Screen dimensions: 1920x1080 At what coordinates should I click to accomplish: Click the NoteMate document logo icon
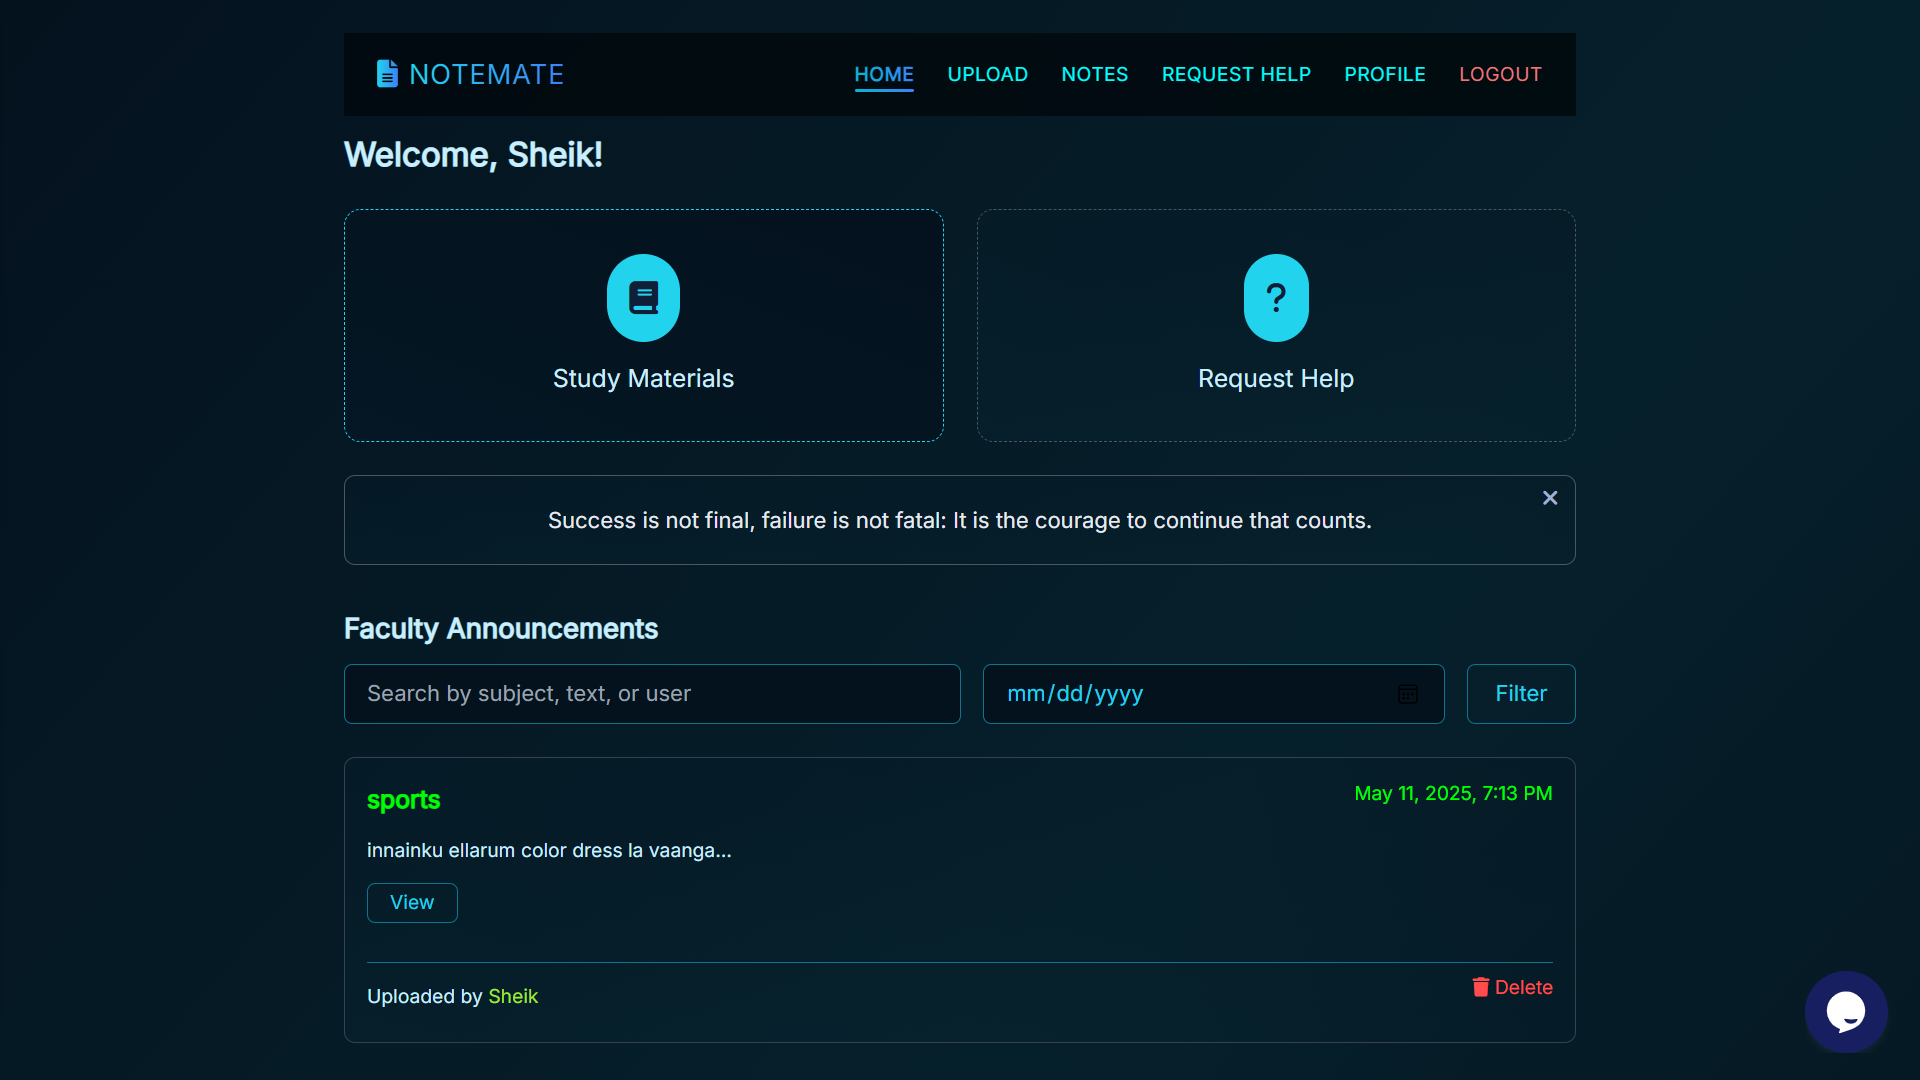point(387,74)
